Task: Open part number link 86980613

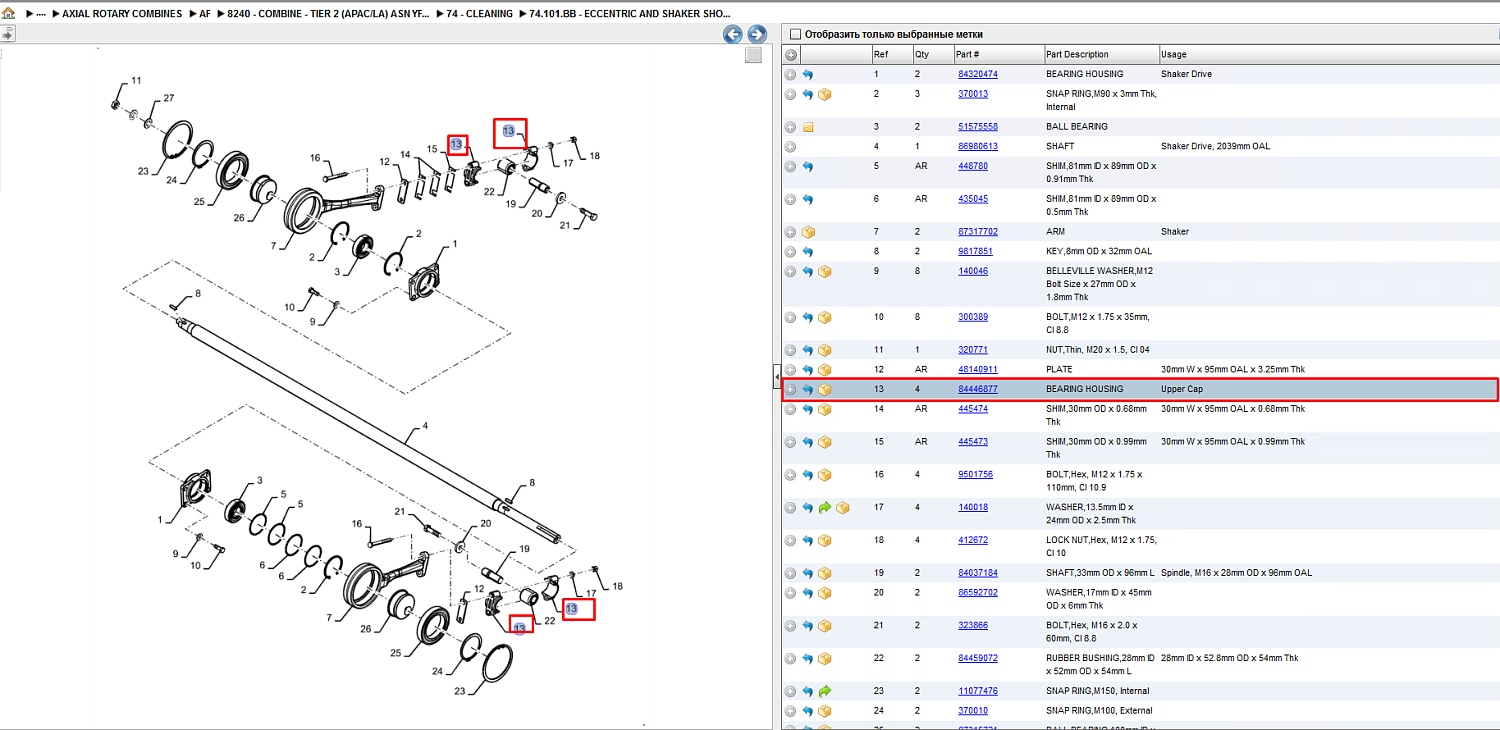Action: pyautogui.click(x=978, y=147)
